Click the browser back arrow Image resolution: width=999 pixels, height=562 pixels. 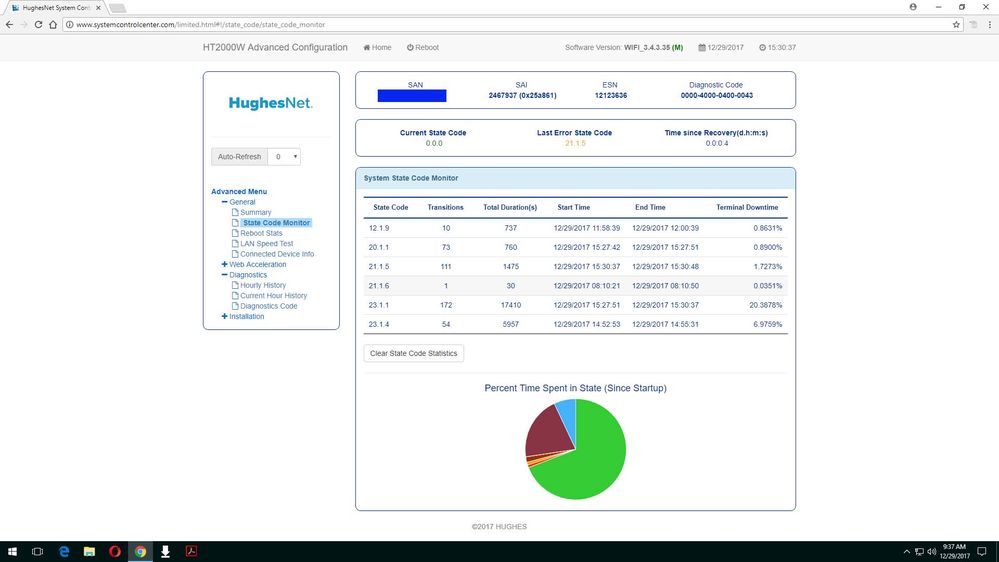click(9, 24)
